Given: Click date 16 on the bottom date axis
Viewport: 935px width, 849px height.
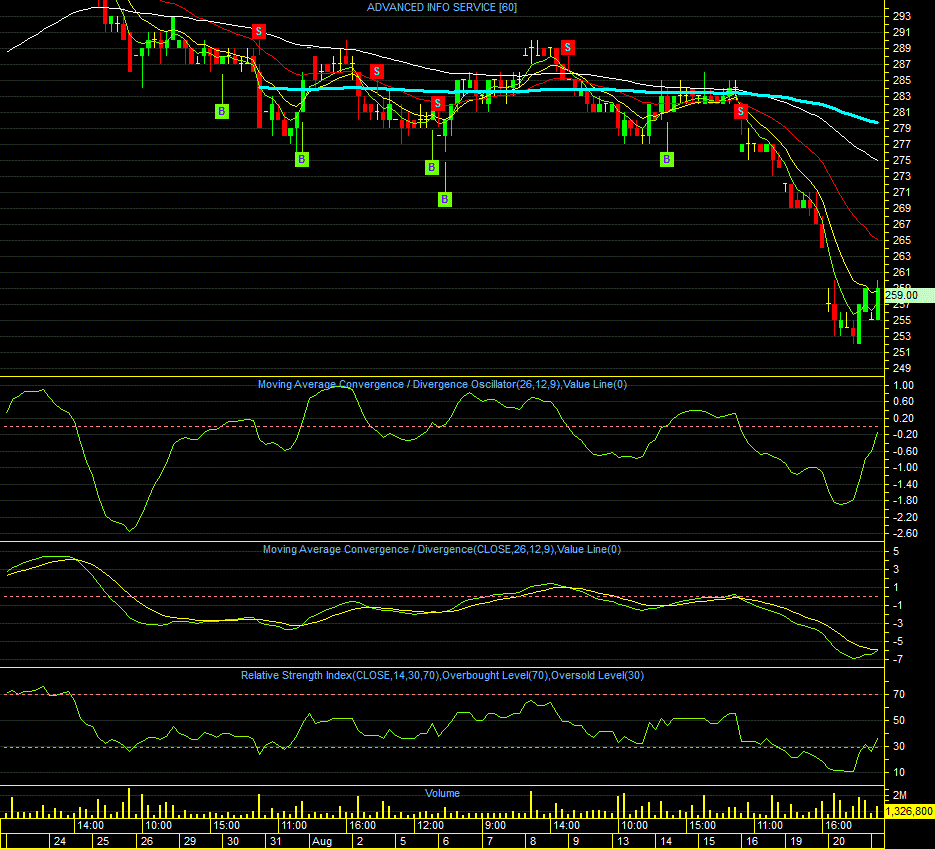Looking at the screenshot, I should point(753,841).
